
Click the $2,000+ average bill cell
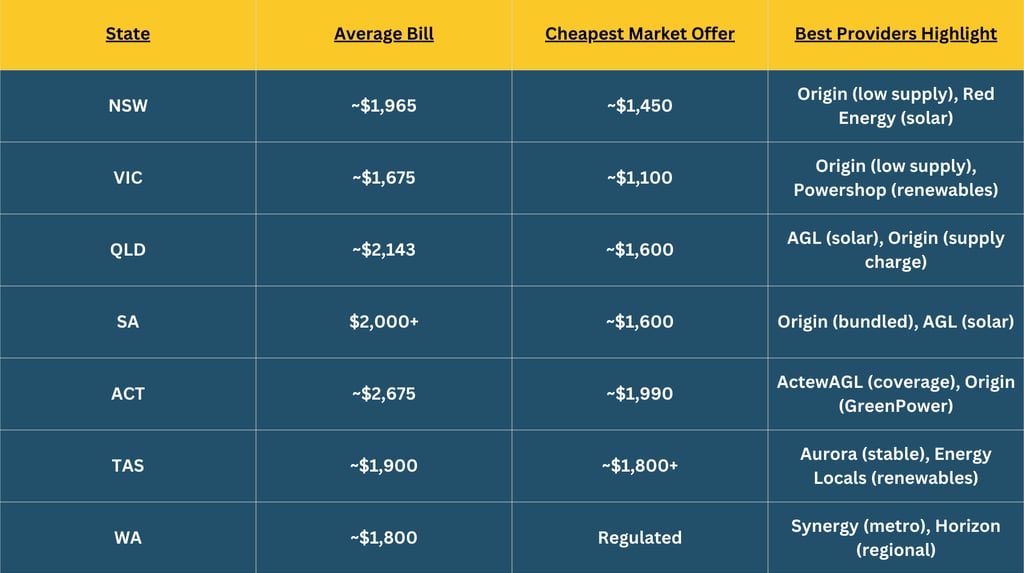click(x=384, y=321)
